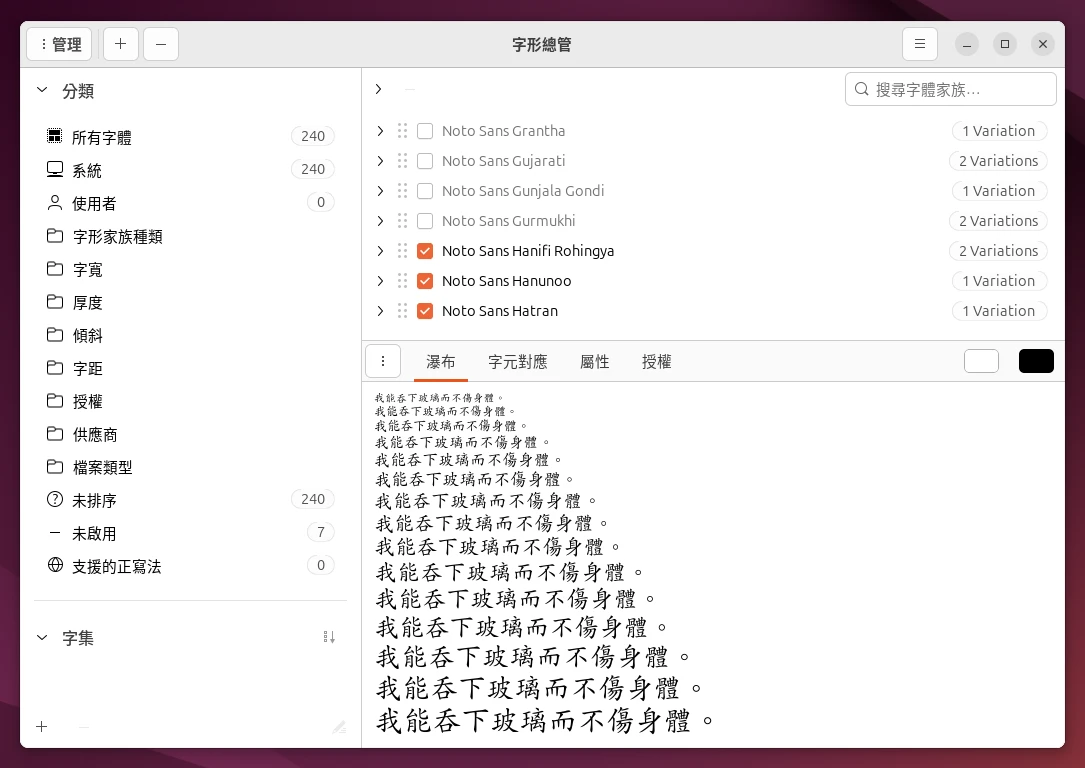Click the minus remove fonts button
The image size is (1085, 768).
[x=161, y=44]
